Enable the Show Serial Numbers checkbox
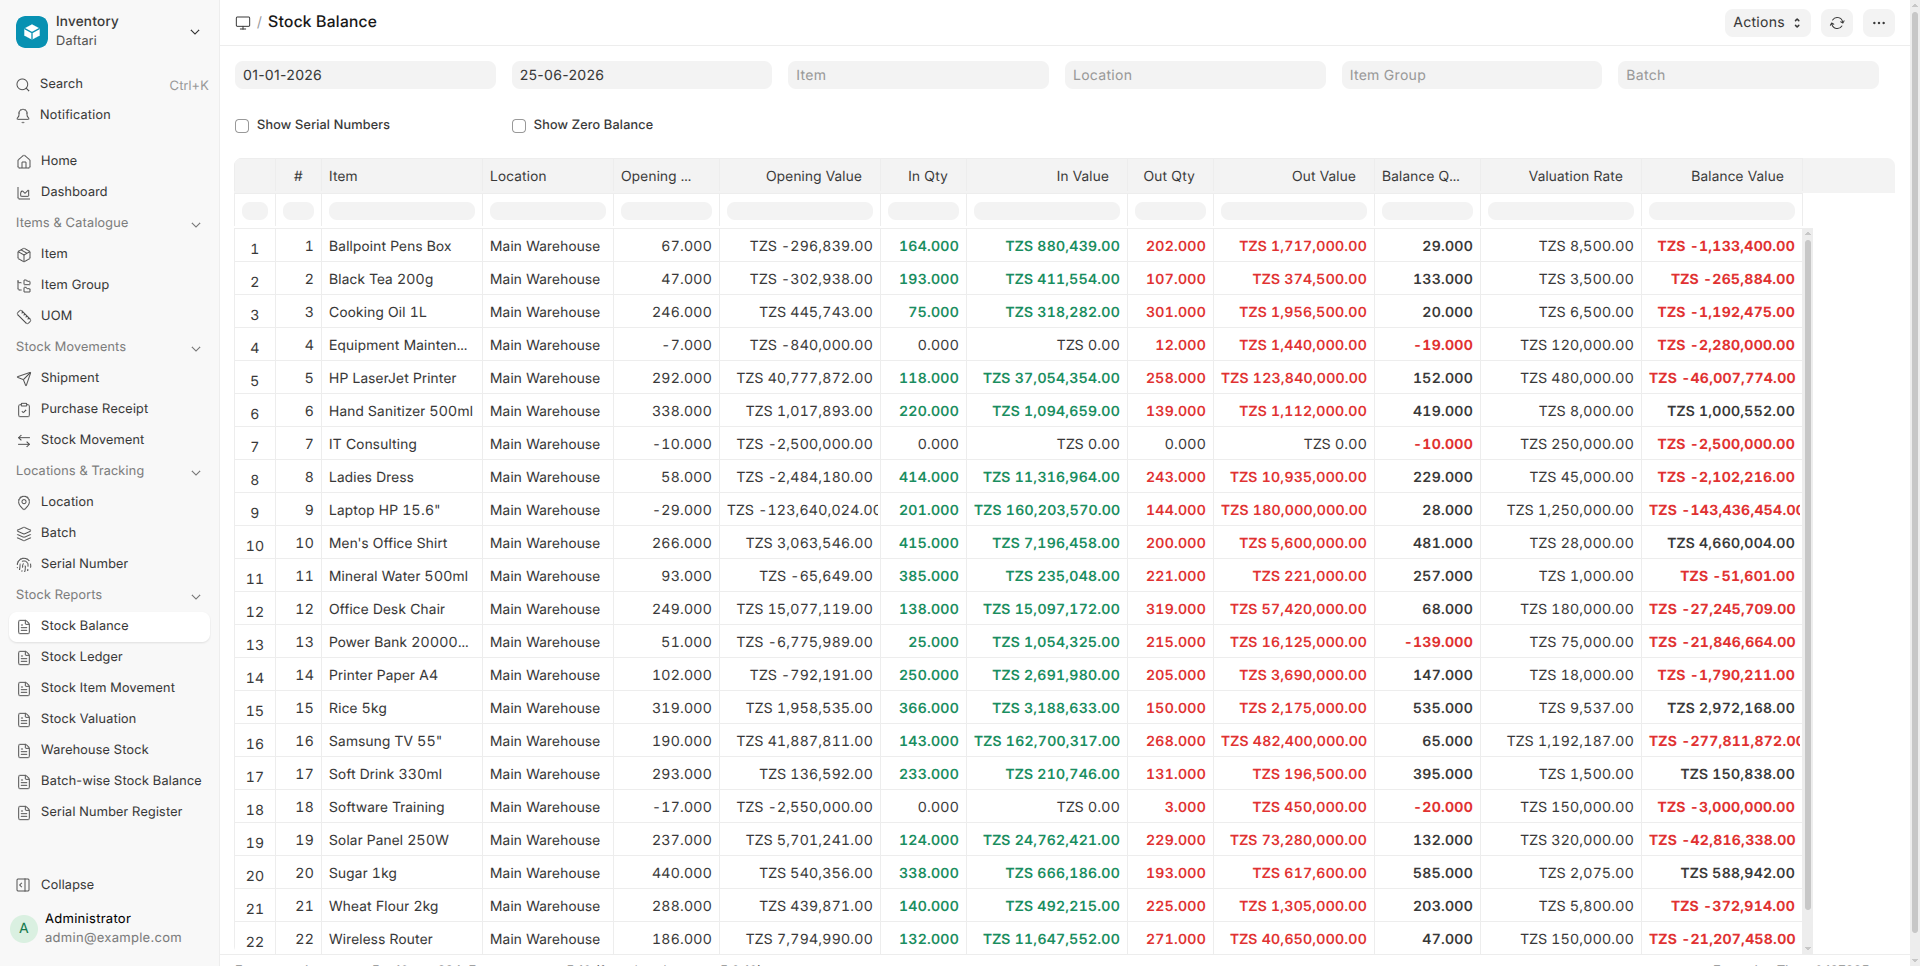Image resolution: width=1920 pixels, height=966 pixels. tap(242, 126)
